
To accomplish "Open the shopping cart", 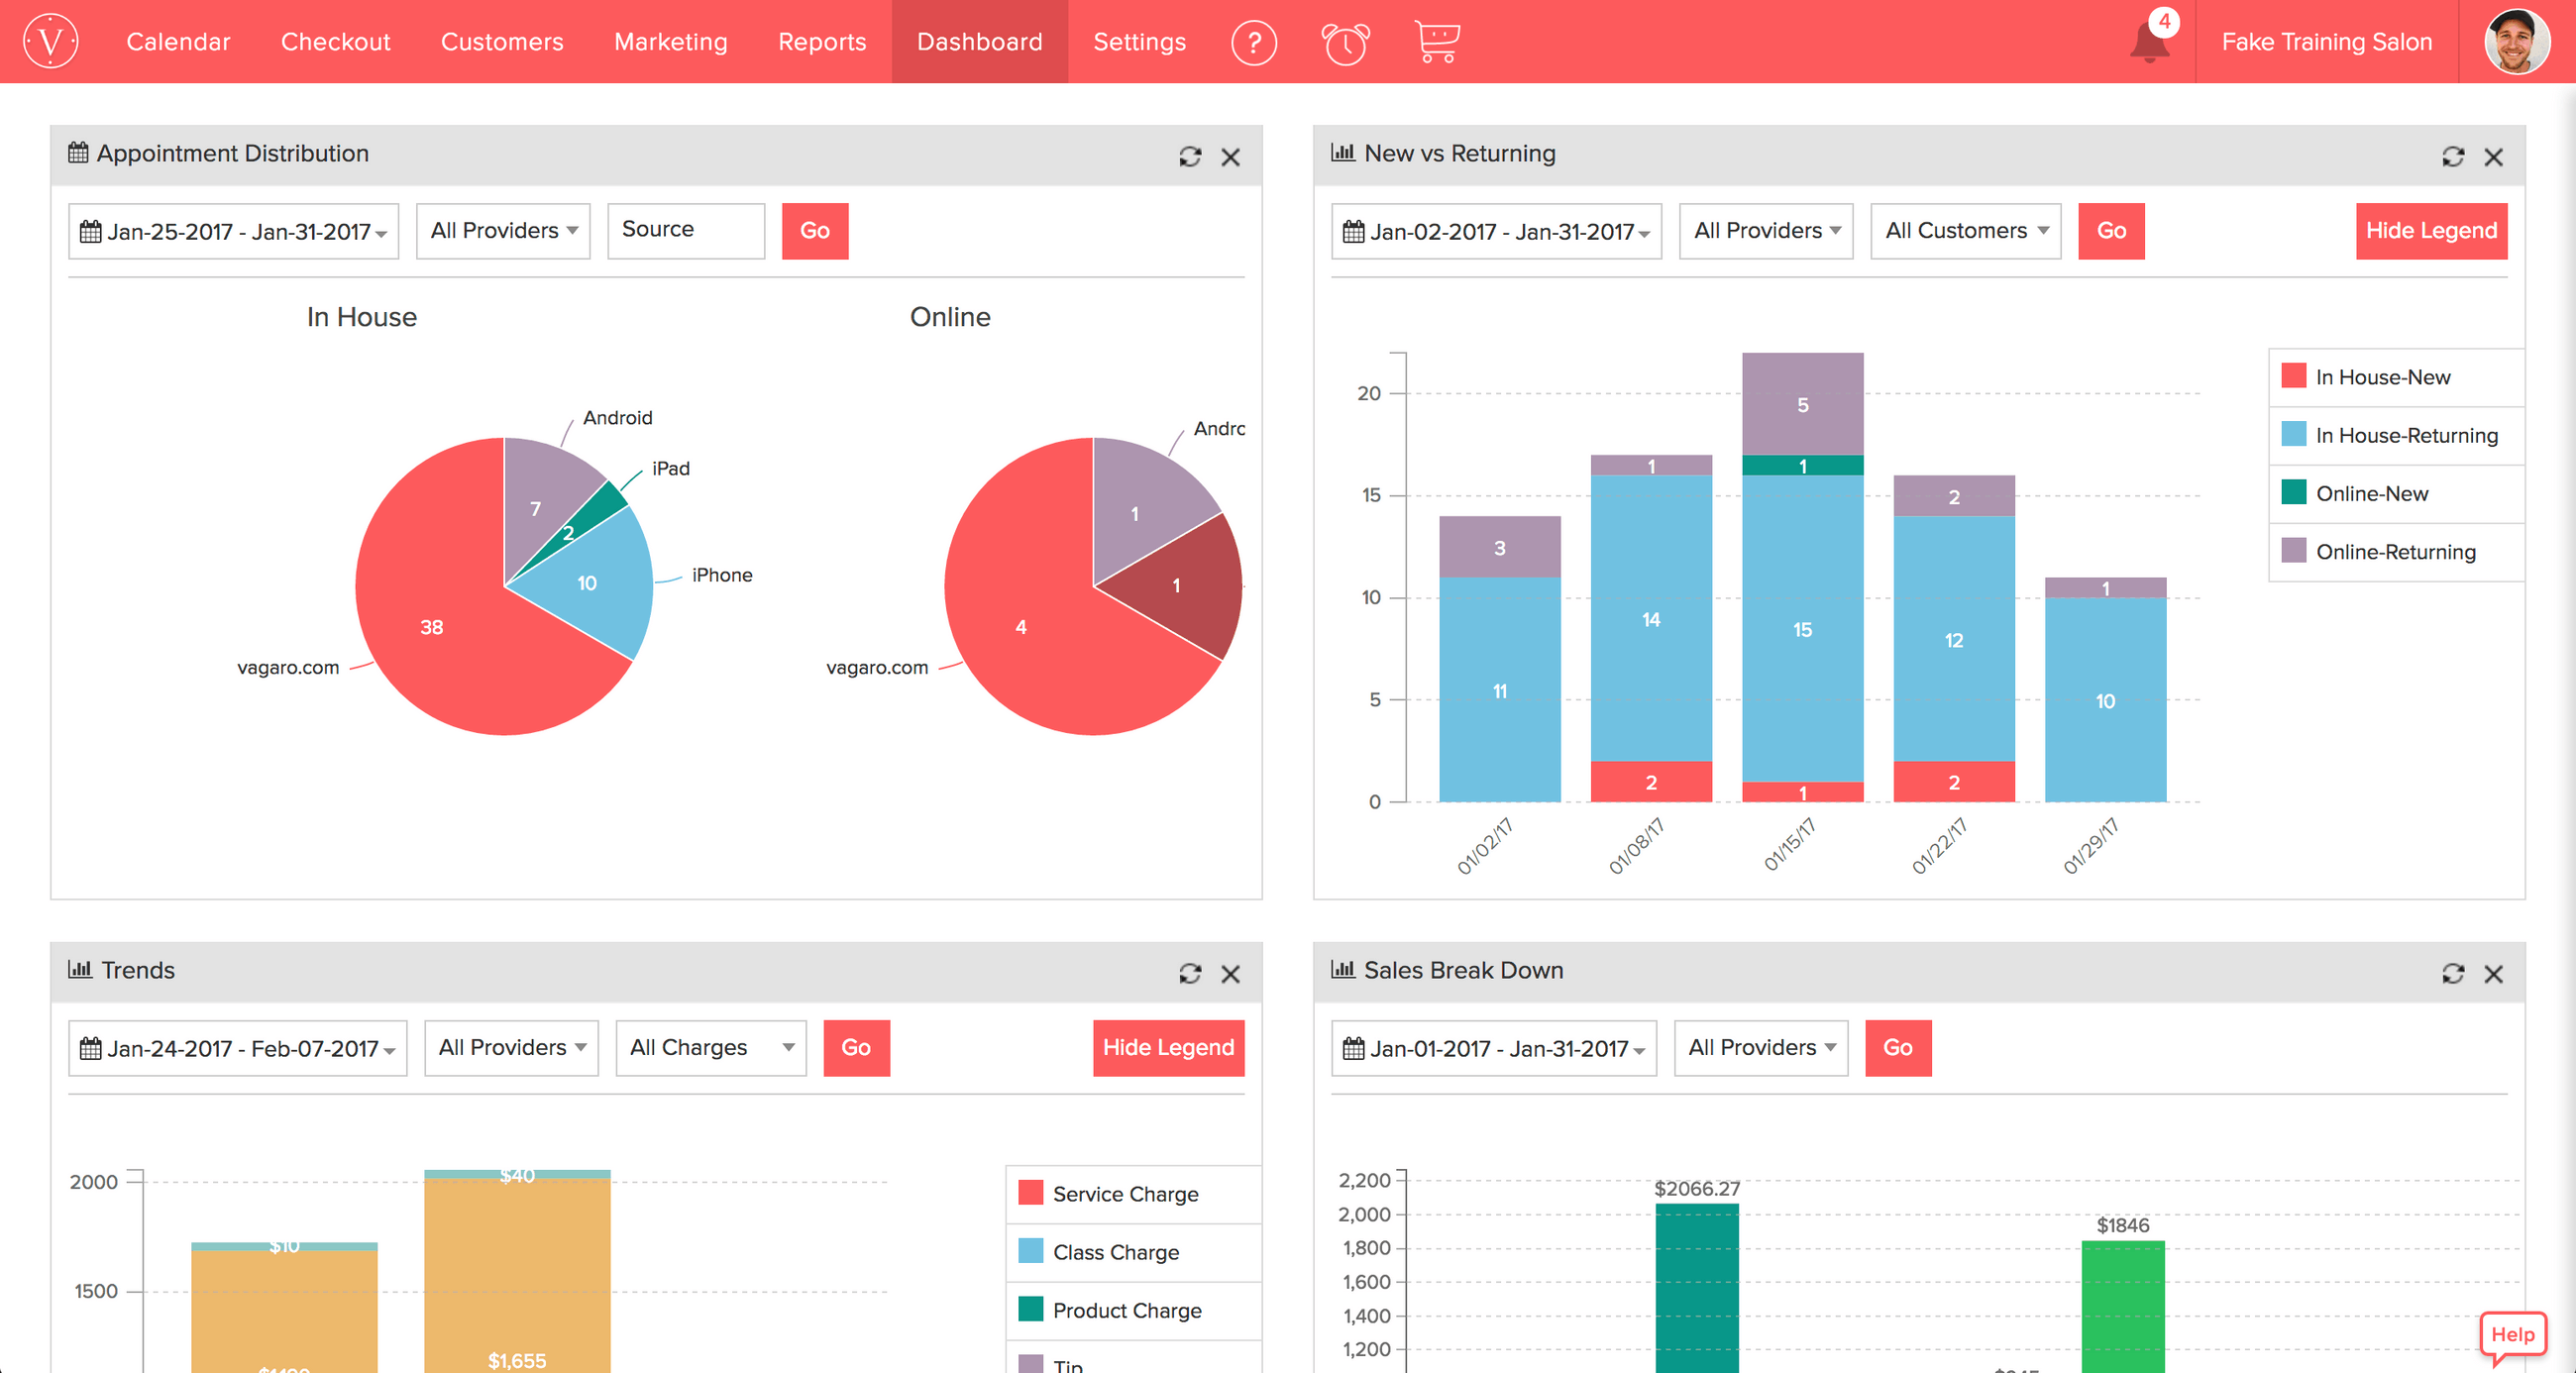I will coord(1437,41).
